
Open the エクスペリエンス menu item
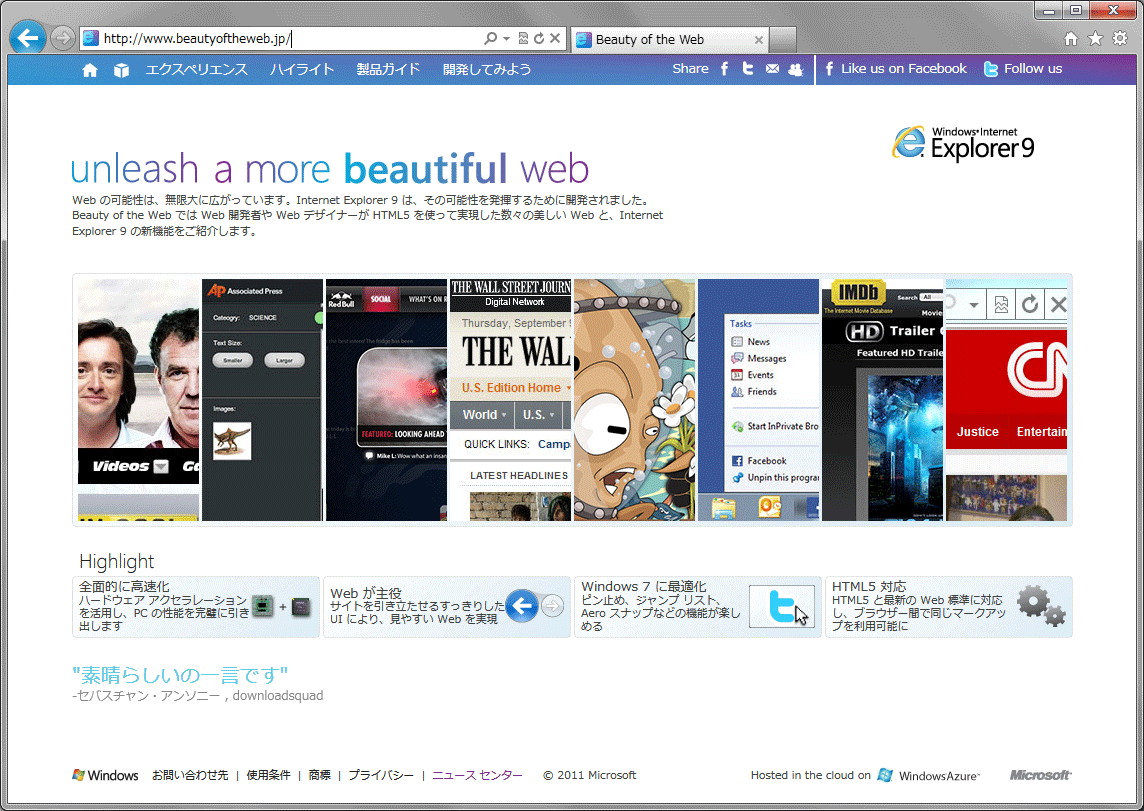pos(196,69)
